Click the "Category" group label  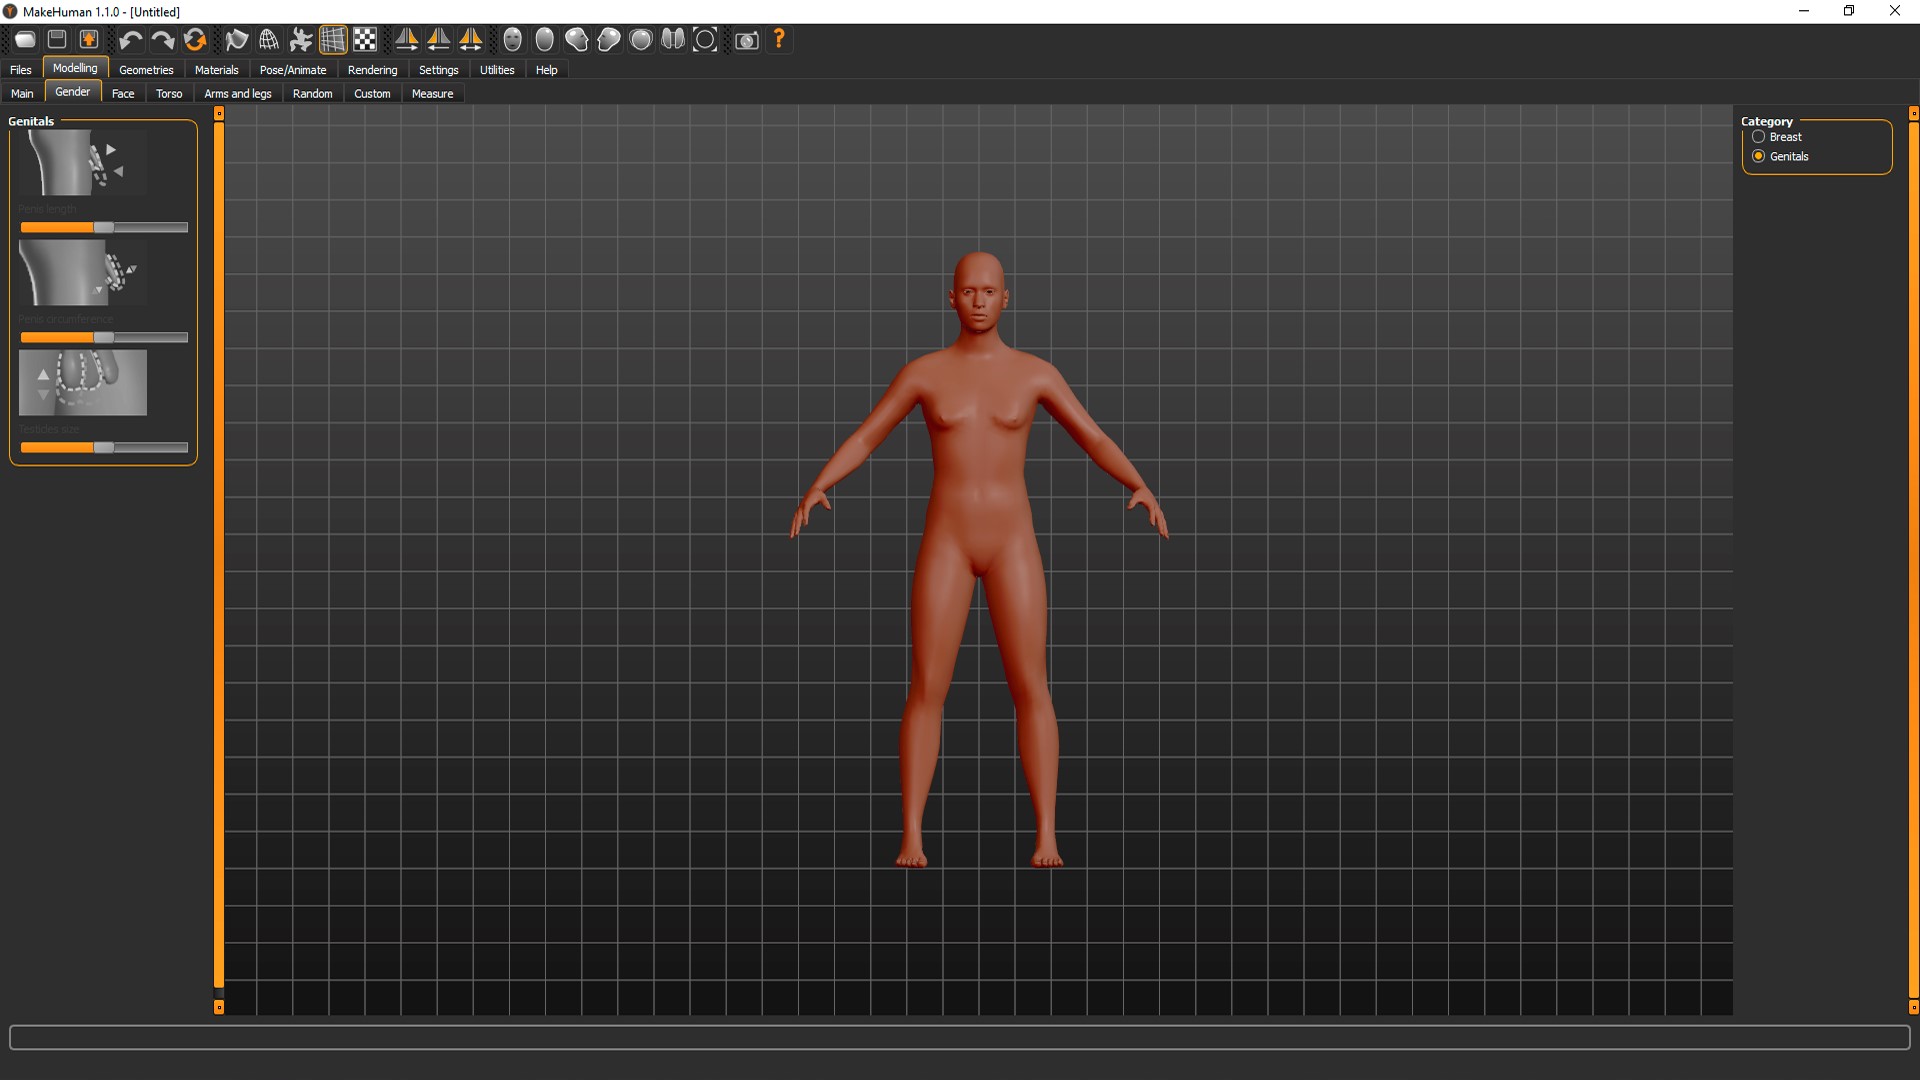click(x=1767, y=121)
